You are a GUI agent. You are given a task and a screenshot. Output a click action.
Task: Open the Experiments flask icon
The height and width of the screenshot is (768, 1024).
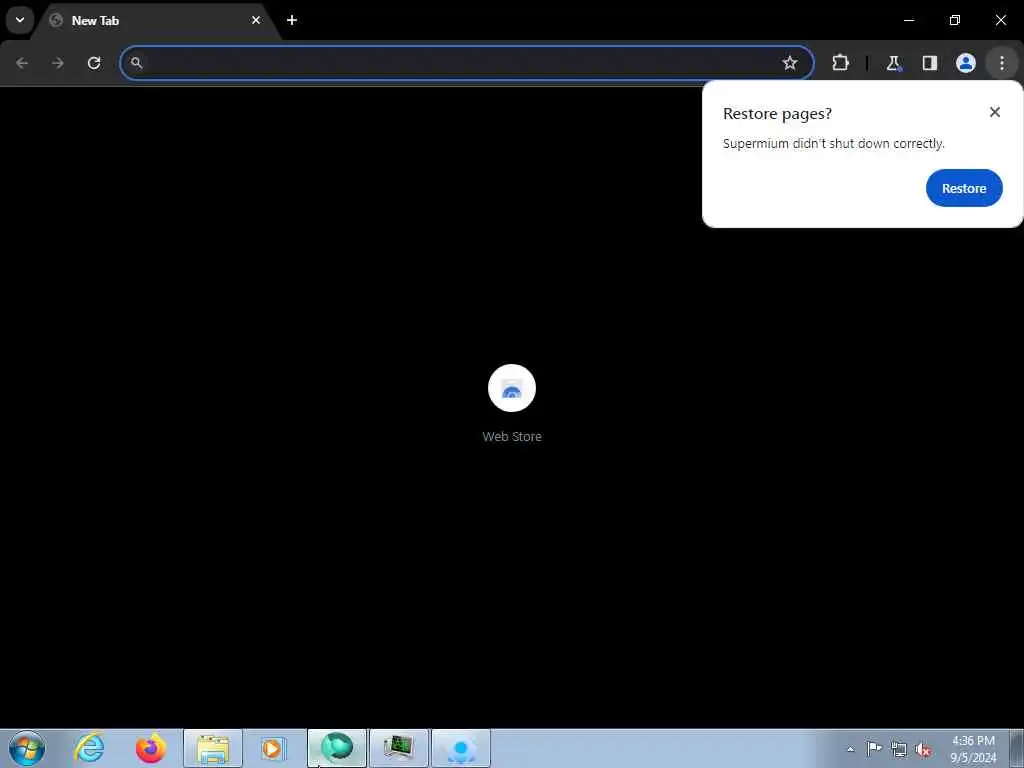[893, 63]
